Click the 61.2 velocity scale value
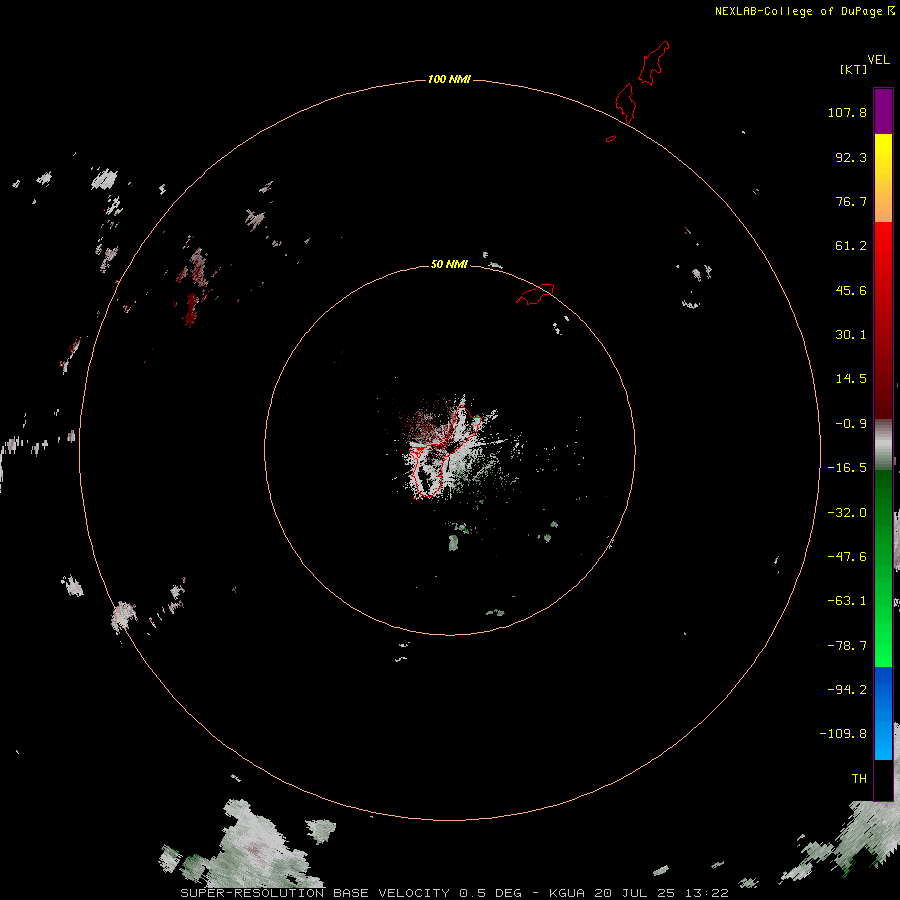 point(851,246)
